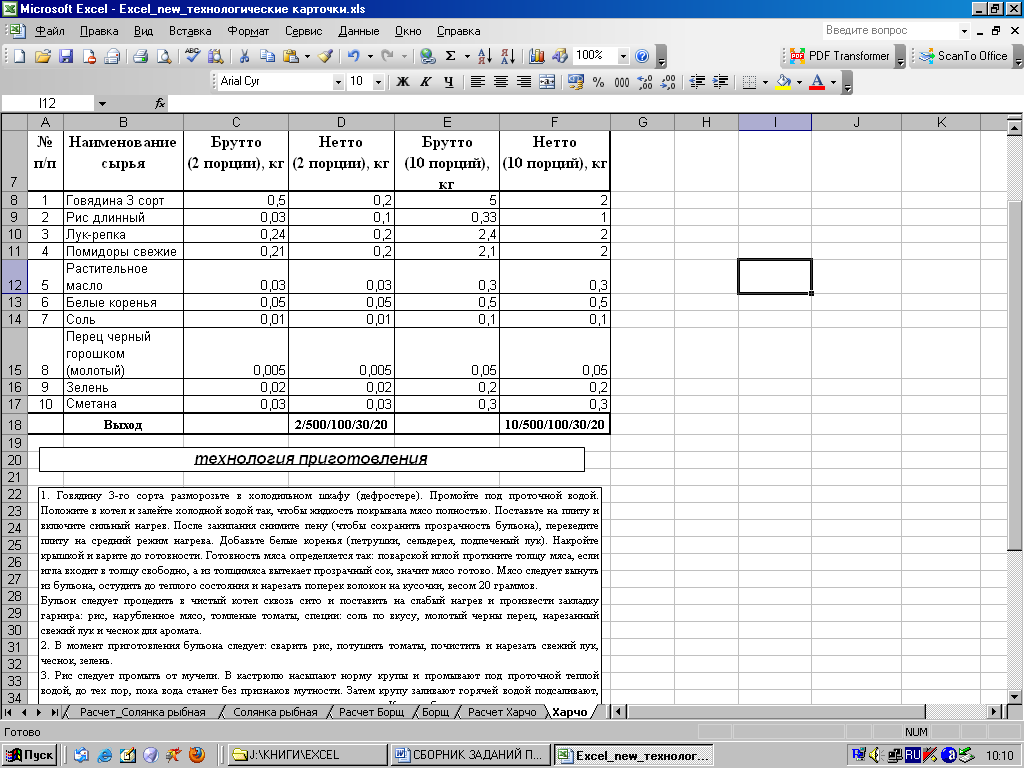The image size is (1024, 768).
Task: Open zoom level dropdown 100%
Action: [x=623, y=56]
